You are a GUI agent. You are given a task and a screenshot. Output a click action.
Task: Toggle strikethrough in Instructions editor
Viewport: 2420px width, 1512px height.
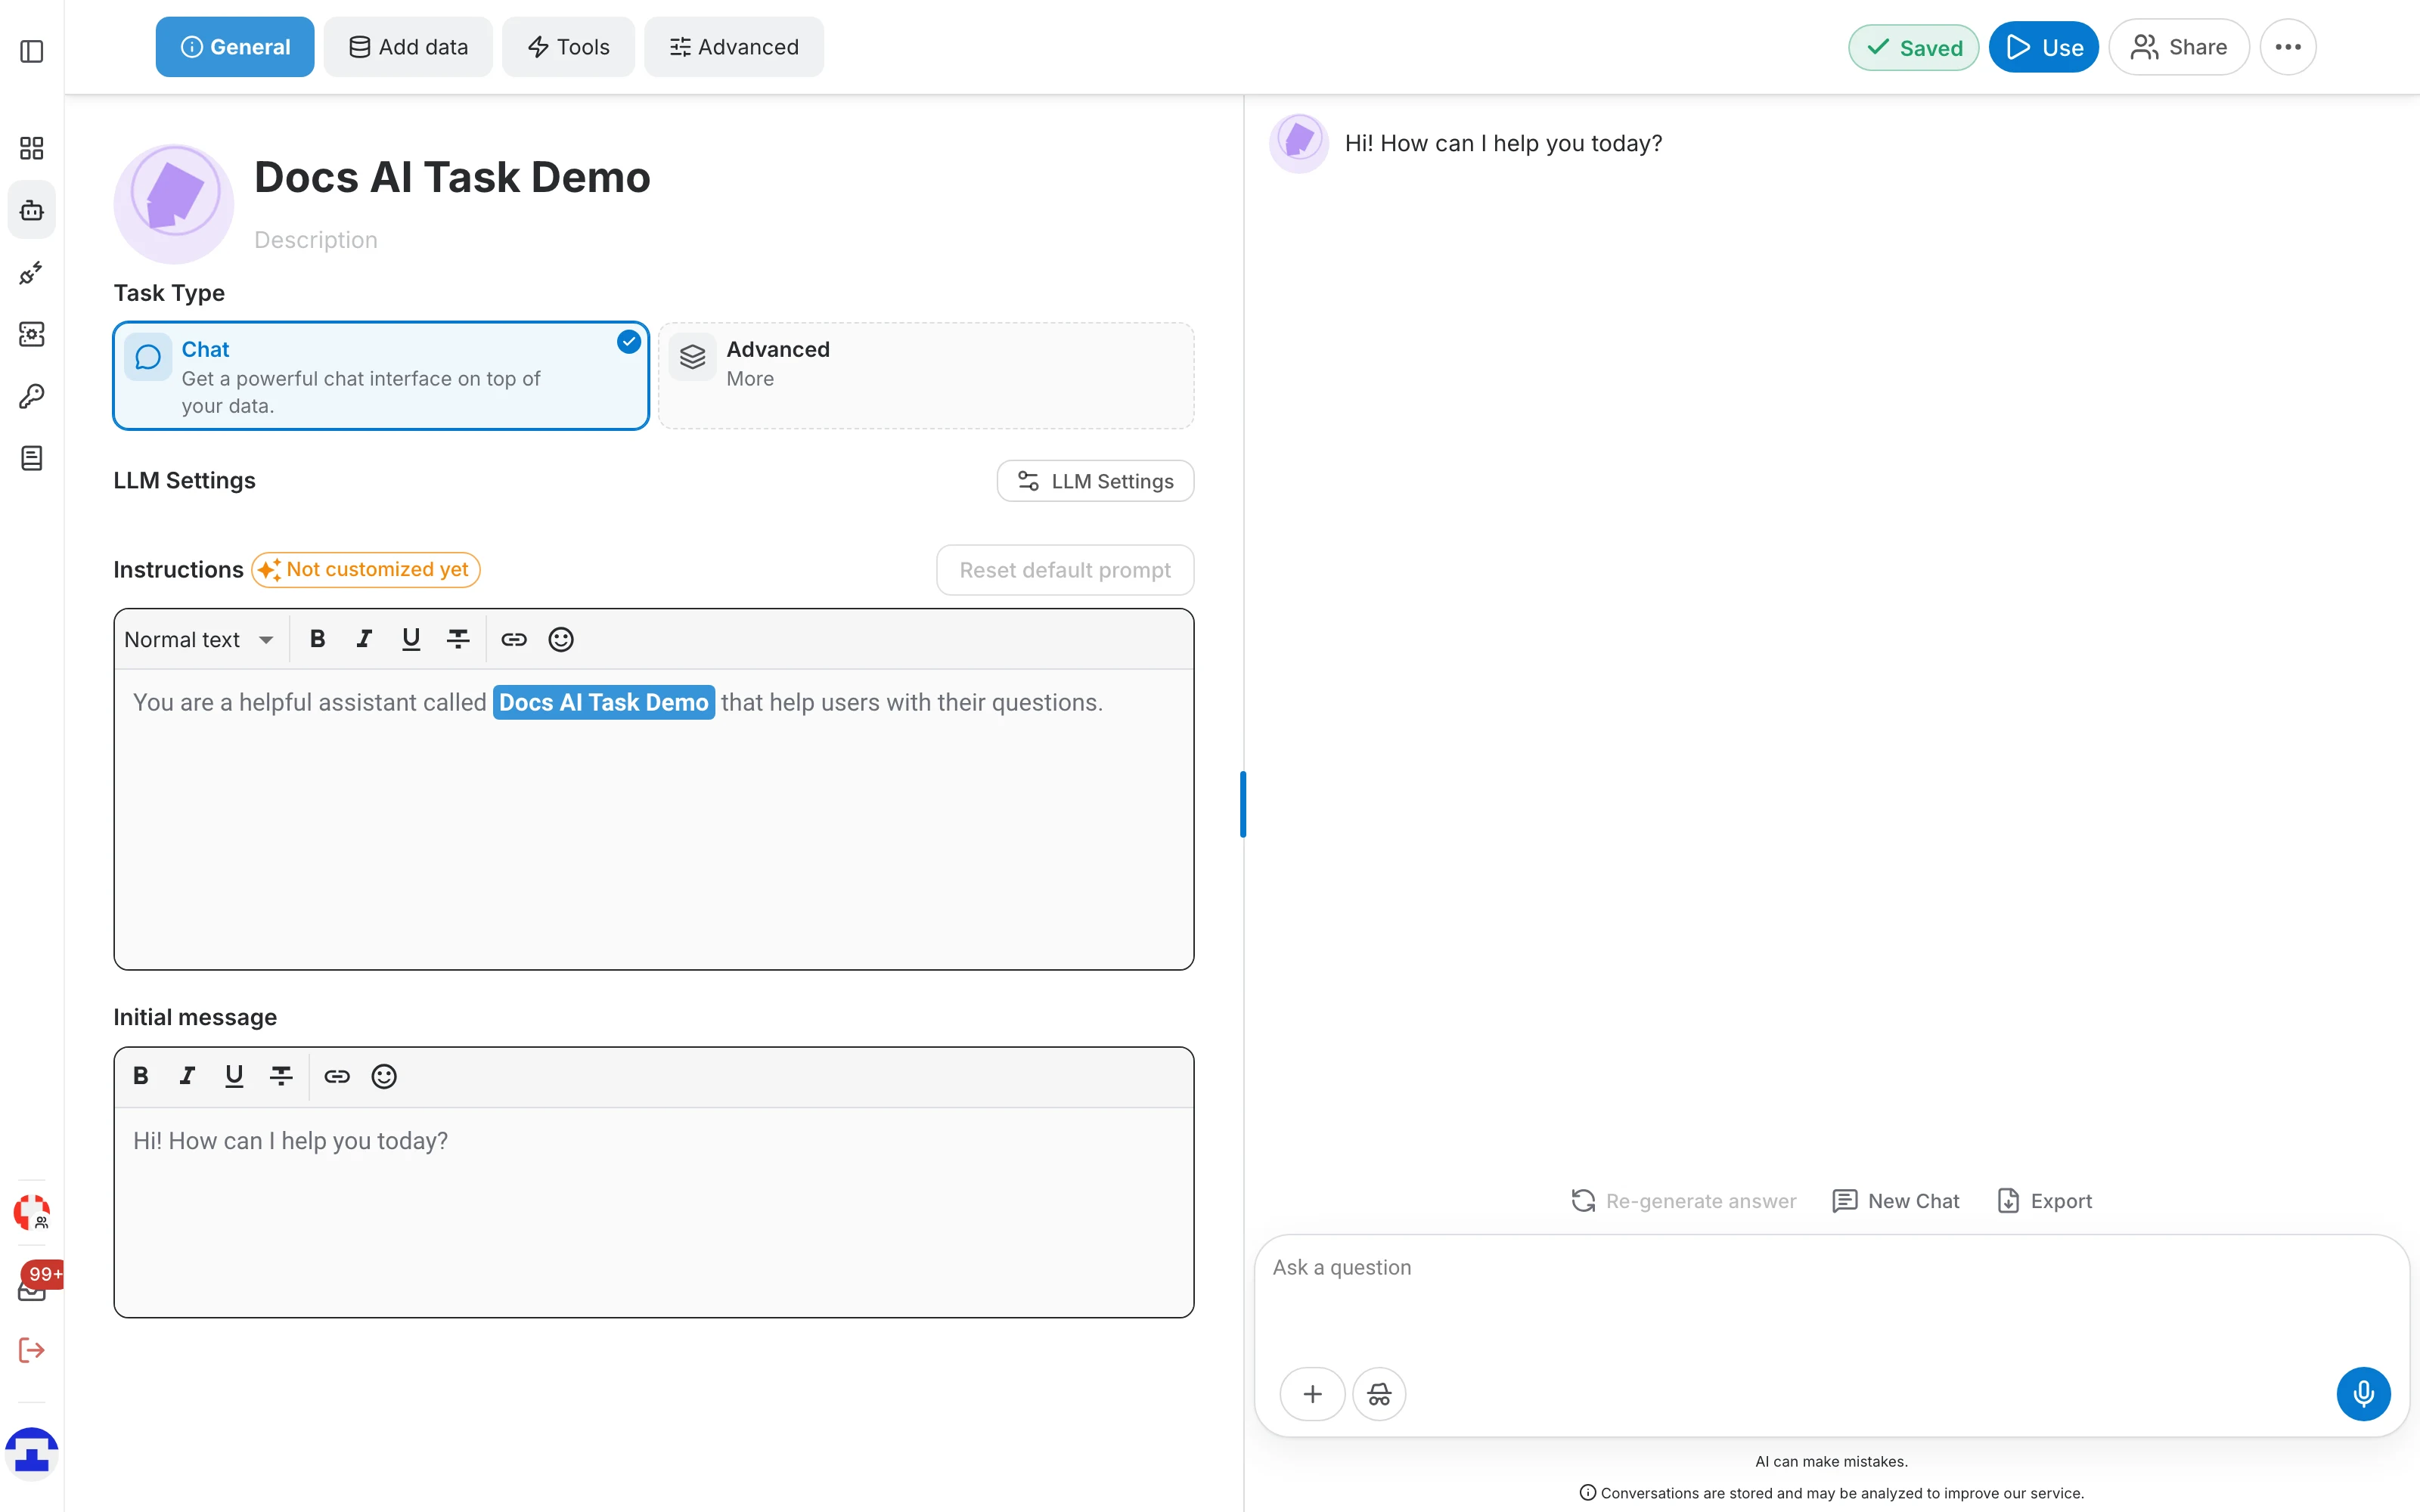click(x=458, y=639)
